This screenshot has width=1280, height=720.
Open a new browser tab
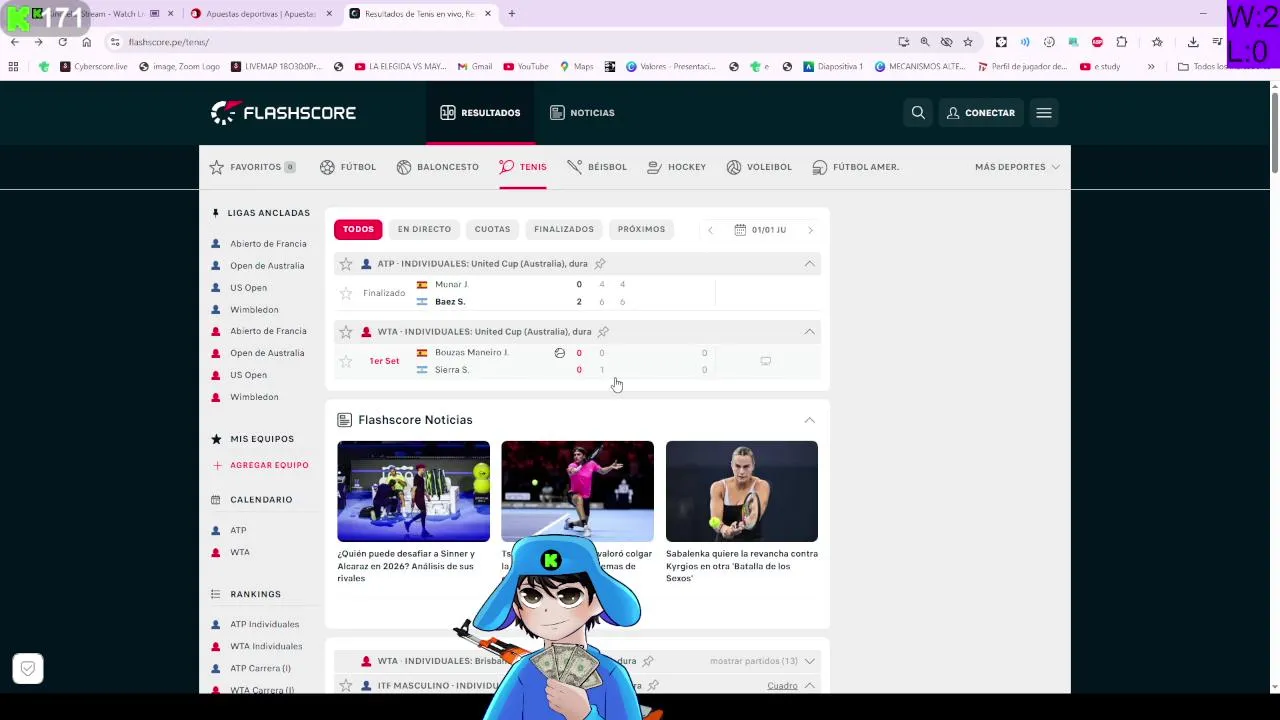tap(511, 14)
